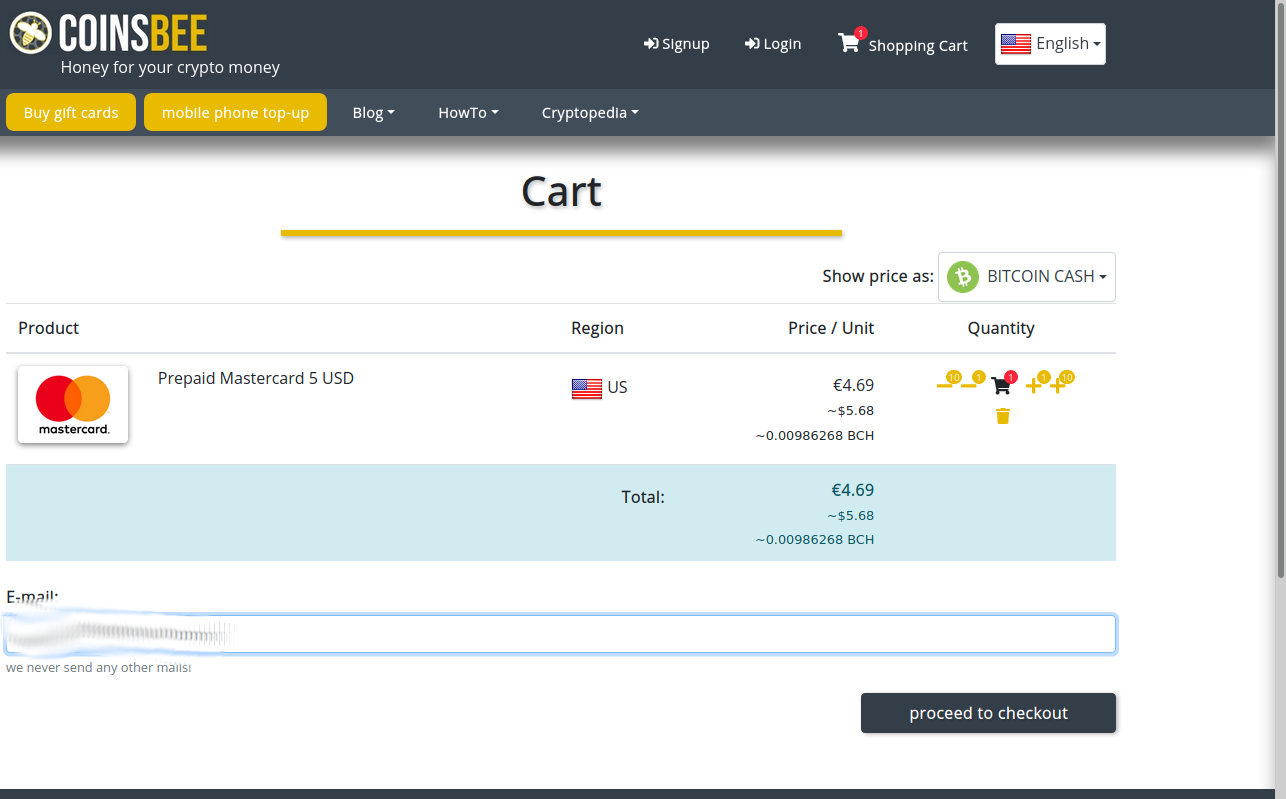1286x799 pixels.
Task: Click the "Cart" page heading
Action: (x=561, y=191)
